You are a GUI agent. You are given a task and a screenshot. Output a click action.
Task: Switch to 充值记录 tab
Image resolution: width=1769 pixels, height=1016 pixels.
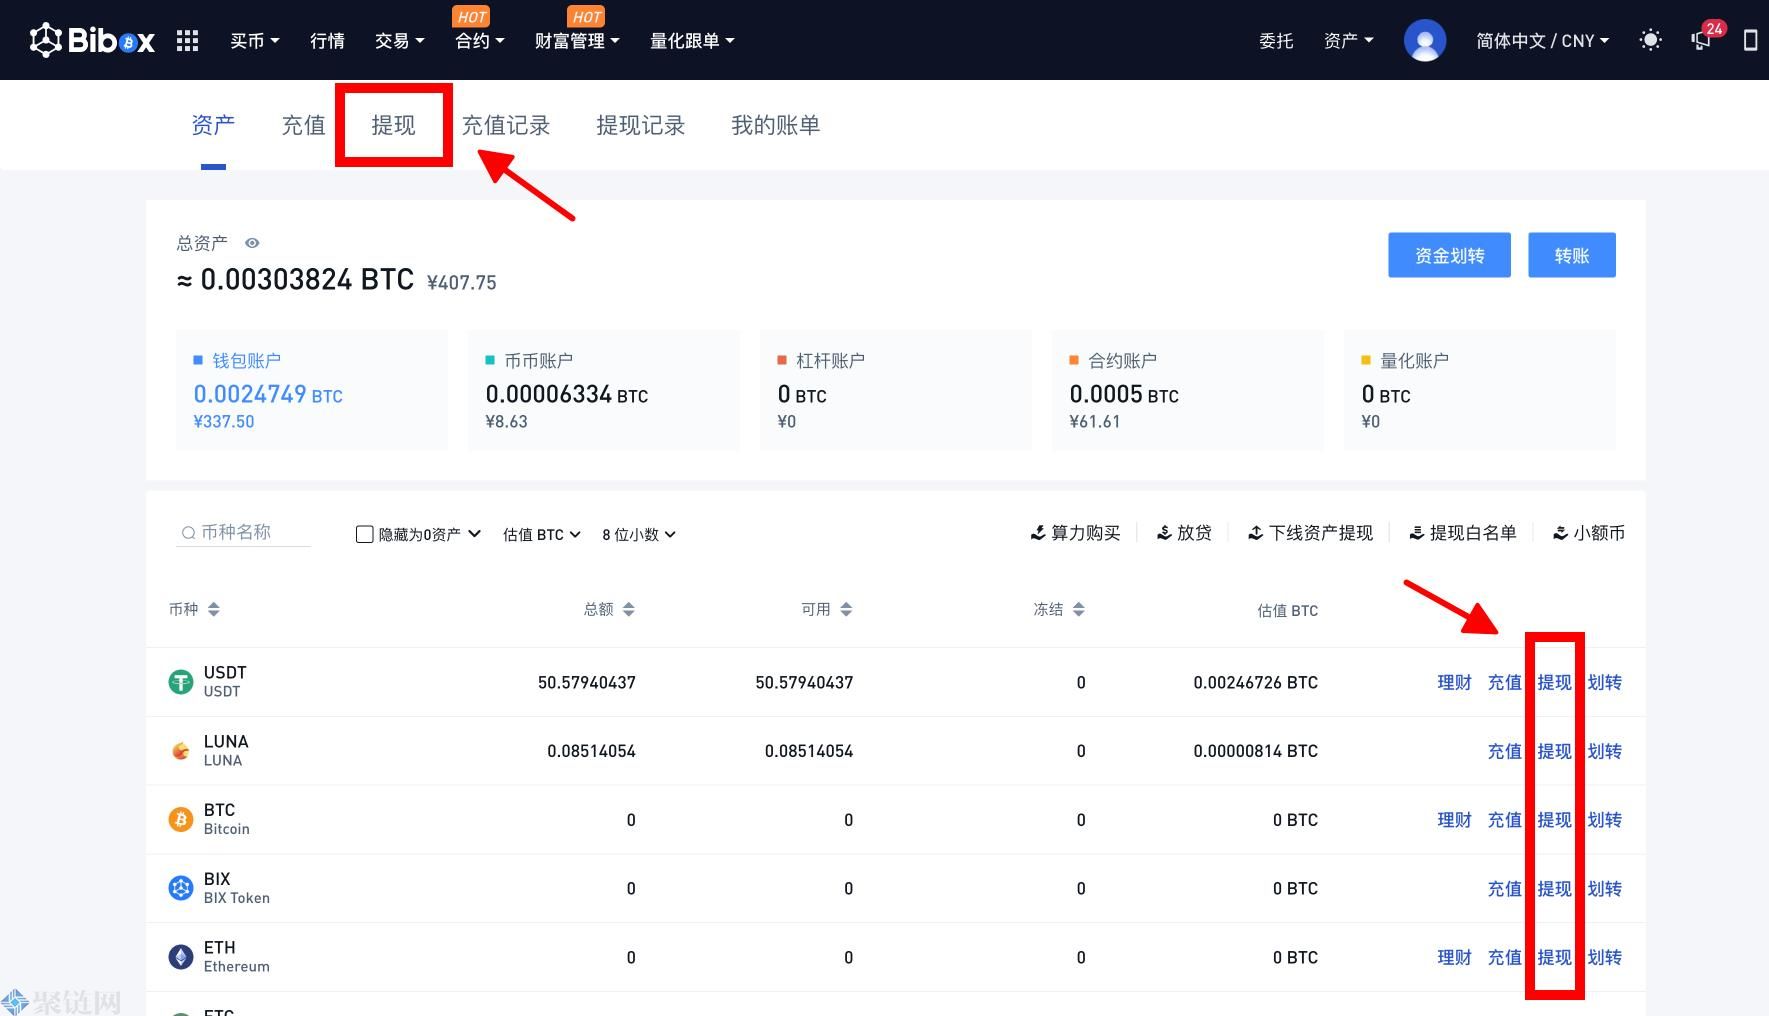[x=506, y=125]
